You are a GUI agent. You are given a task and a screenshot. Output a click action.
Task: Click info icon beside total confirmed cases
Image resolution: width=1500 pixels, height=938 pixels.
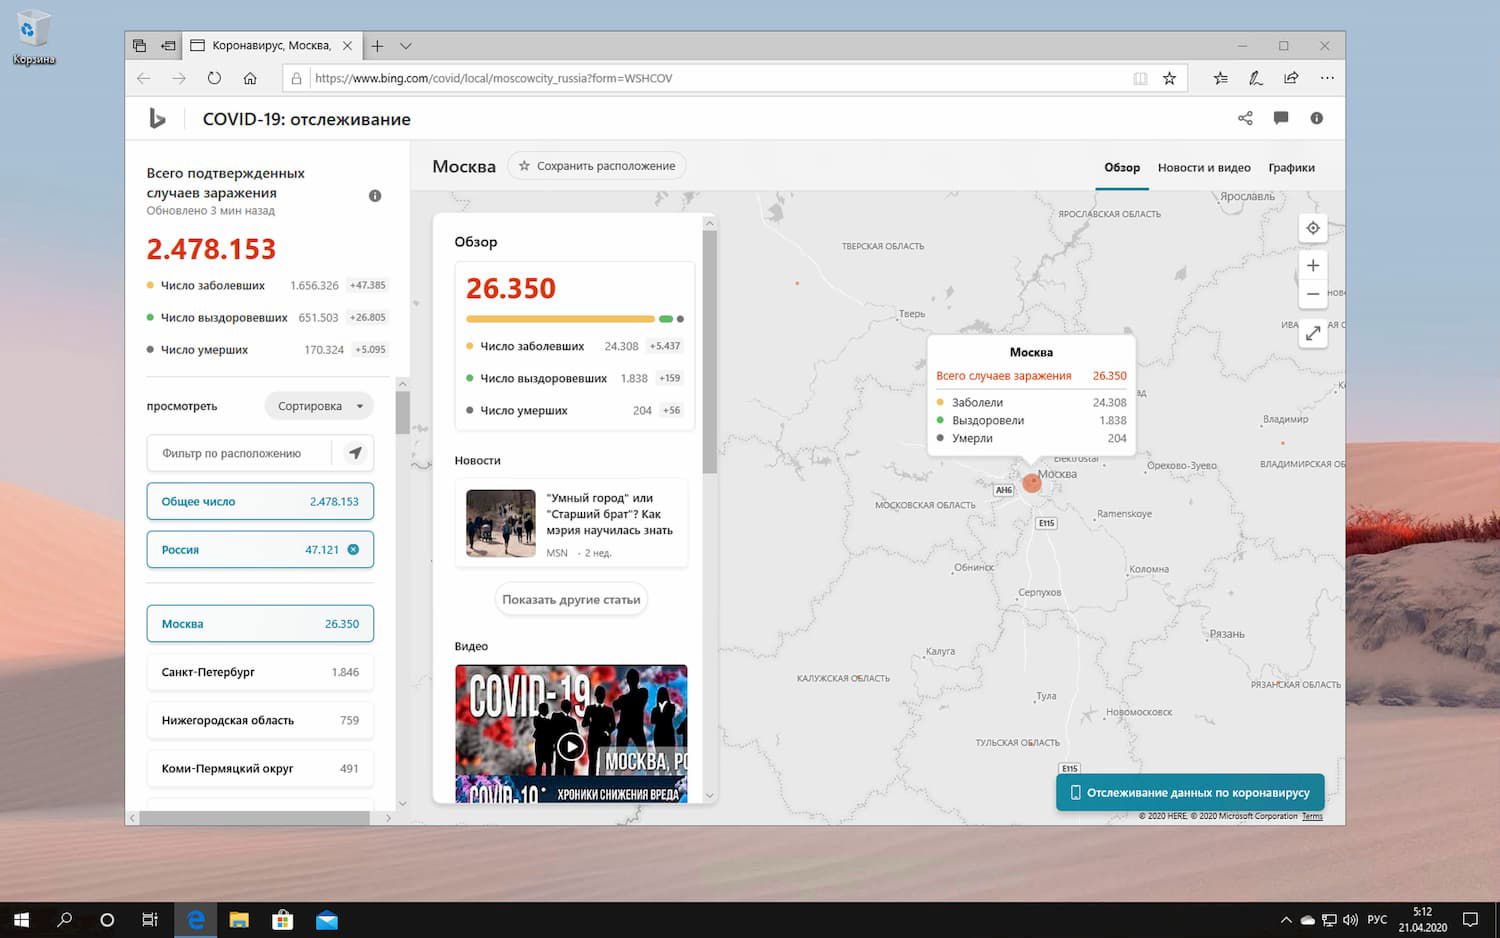pos(375,196)
